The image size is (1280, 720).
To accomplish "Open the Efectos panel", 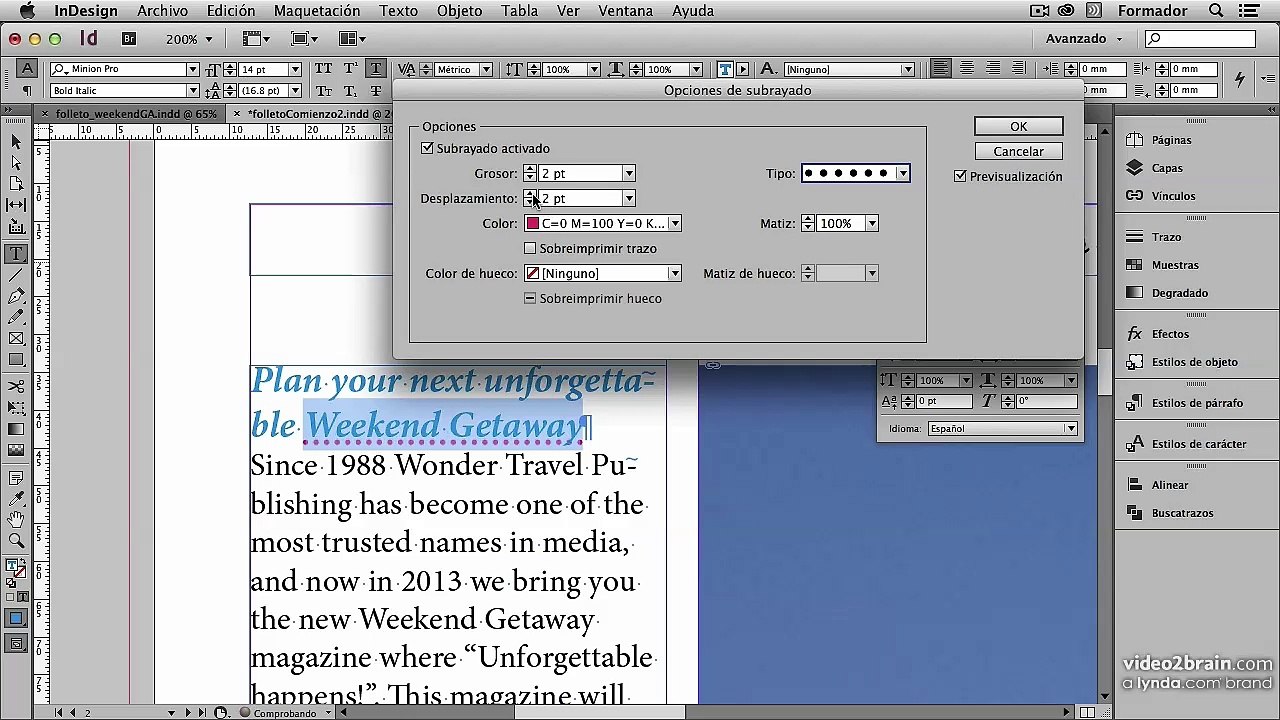I will point(1170,334).
